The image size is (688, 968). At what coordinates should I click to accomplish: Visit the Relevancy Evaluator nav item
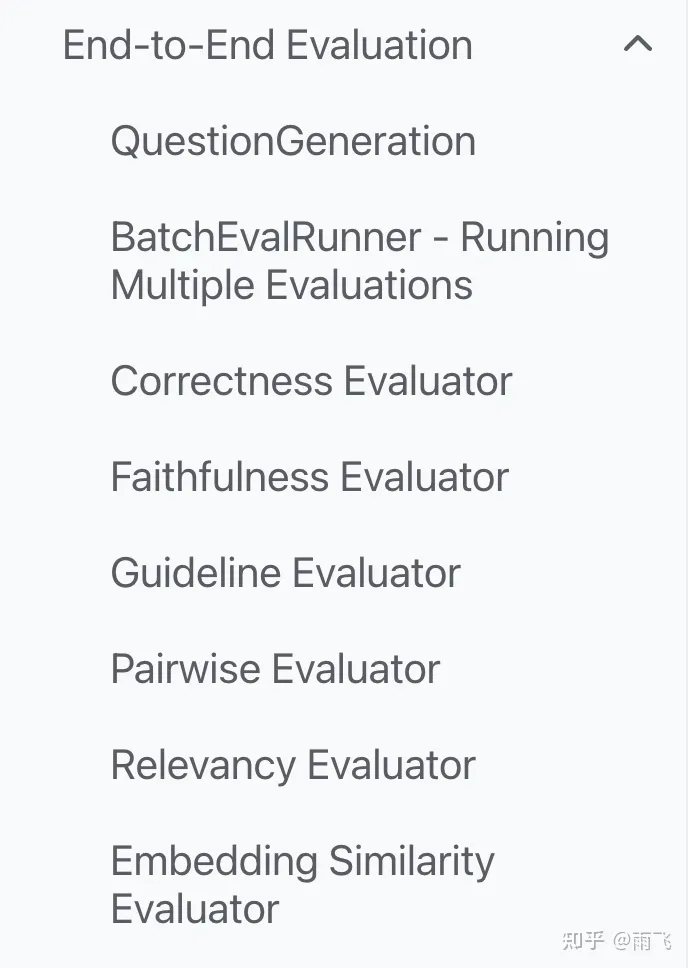click(x=293, y=765)
